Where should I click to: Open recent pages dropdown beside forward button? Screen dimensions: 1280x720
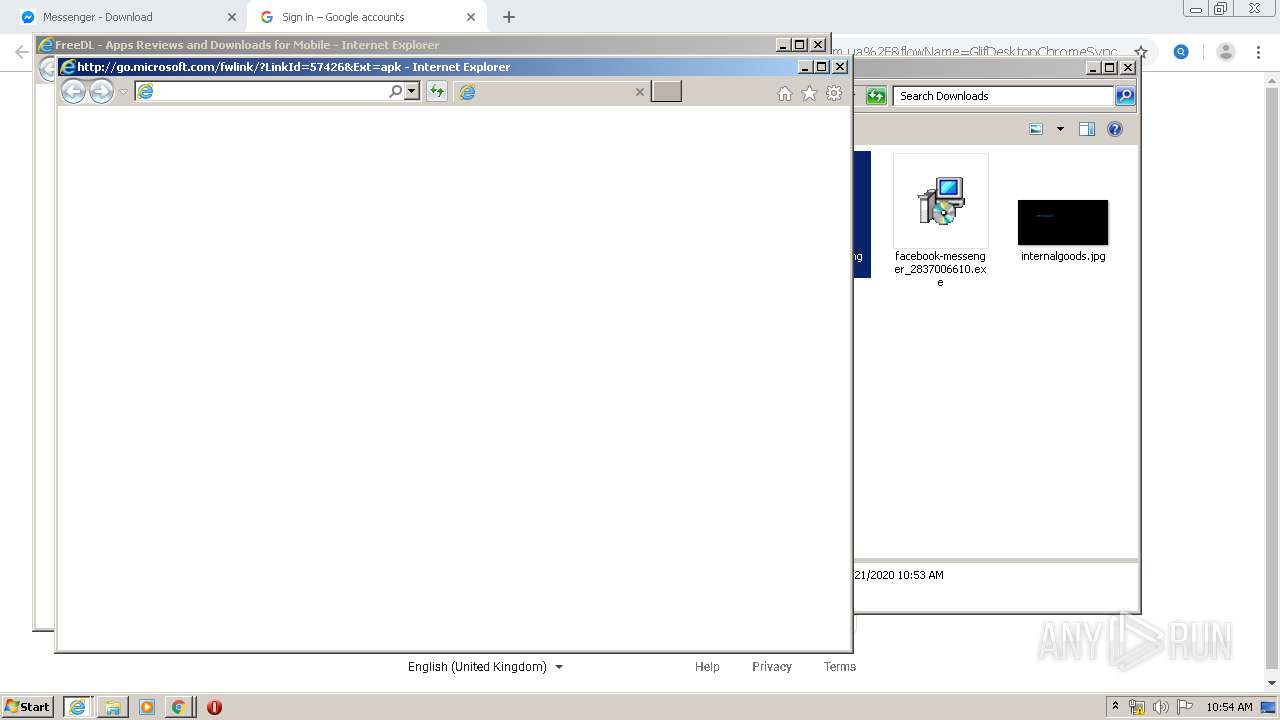pyautogui.click(x=124, y=92)
